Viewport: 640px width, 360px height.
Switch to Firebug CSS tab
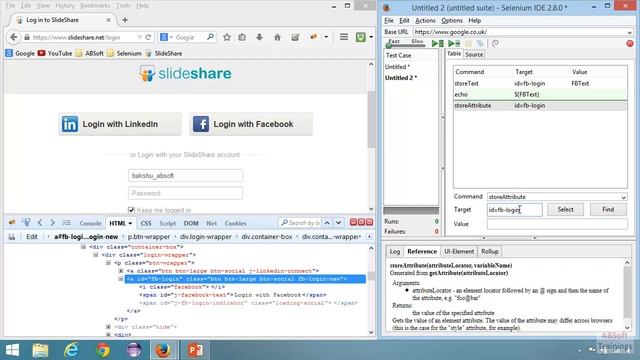pos(146,223)
